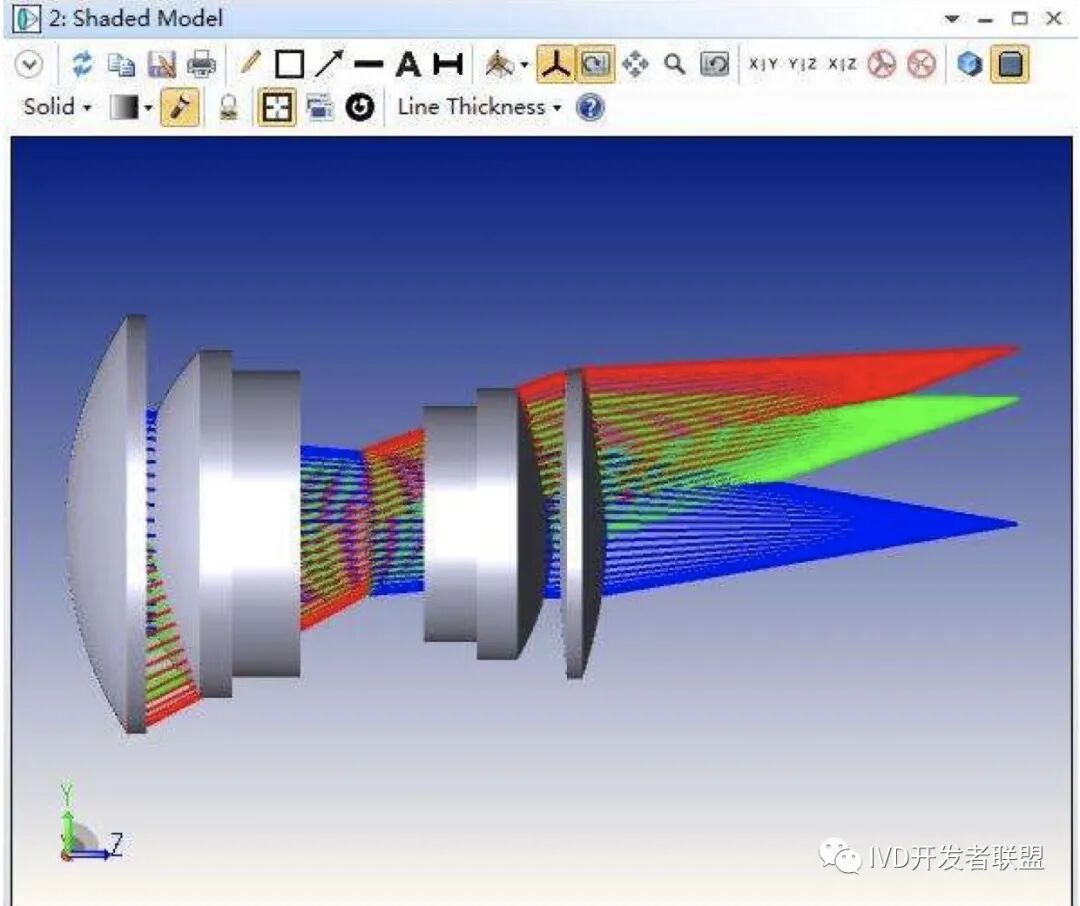
Task: Toggle the flashlight lighting button
Action: pyautogui.click(x=180, y=107)
